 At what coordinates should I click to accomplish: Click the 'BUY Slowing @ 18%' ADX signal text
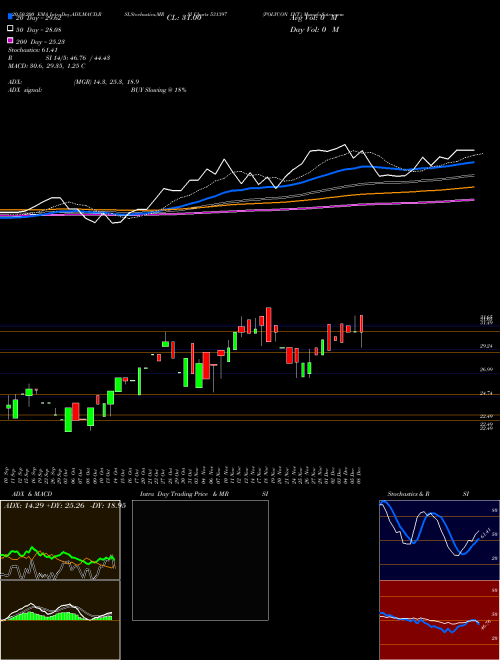click(158, 90)
